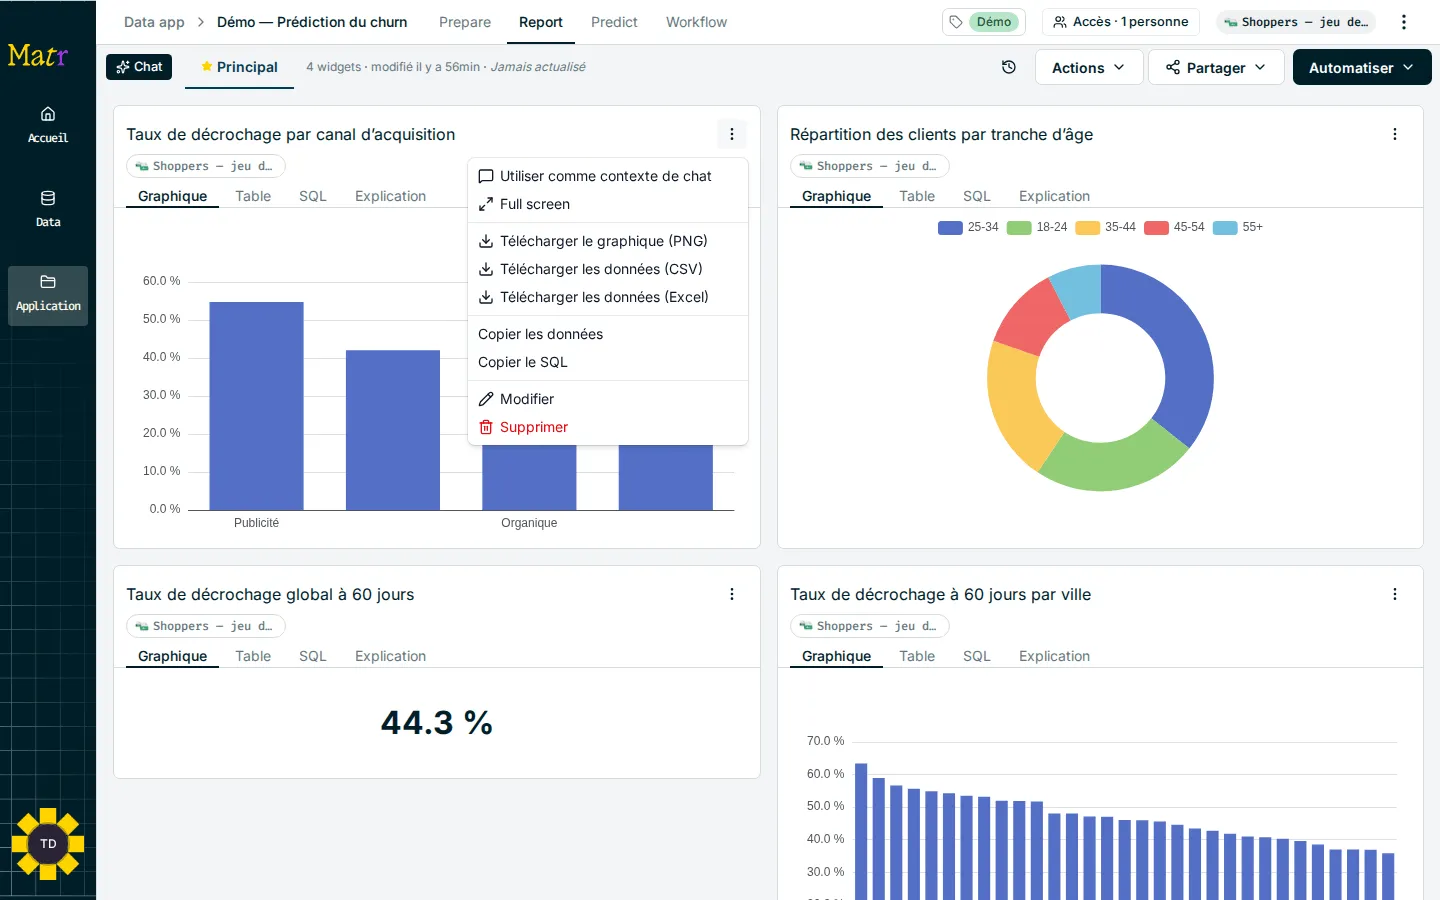Viewport: 1440px width, 900px height.
Task: Expand the Actions dropdown
Action: [1089, 67]
